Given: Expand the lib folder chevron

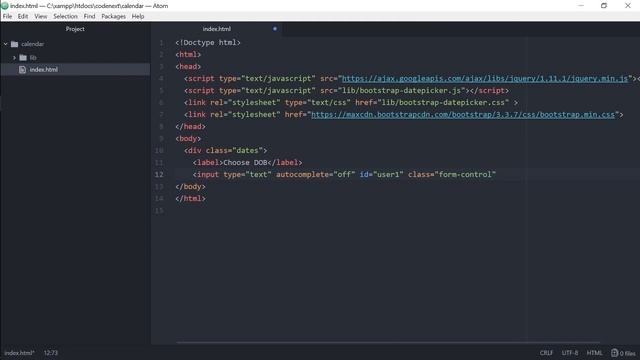Looking at the screenshot, I should pos(14,58).
